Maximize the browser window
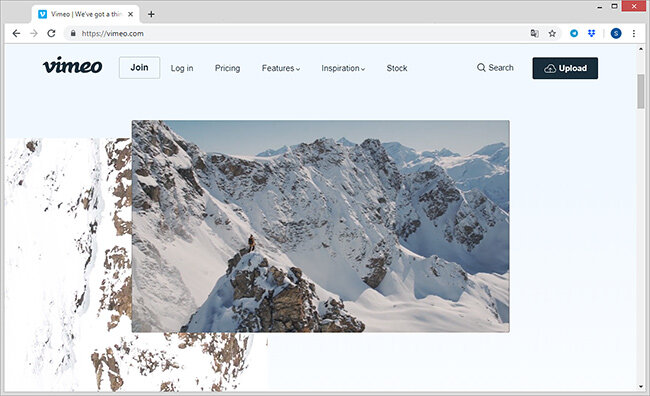This screenshot has width=650, height=396. point(614,6)
